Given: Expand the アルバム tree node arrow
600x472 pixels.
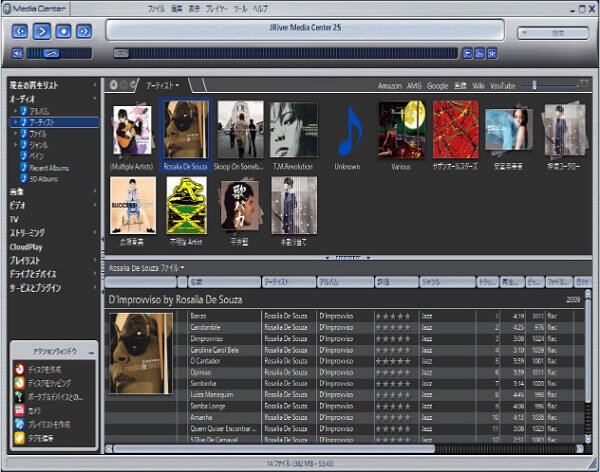Looking at the screenshot, I should point(16,111).
